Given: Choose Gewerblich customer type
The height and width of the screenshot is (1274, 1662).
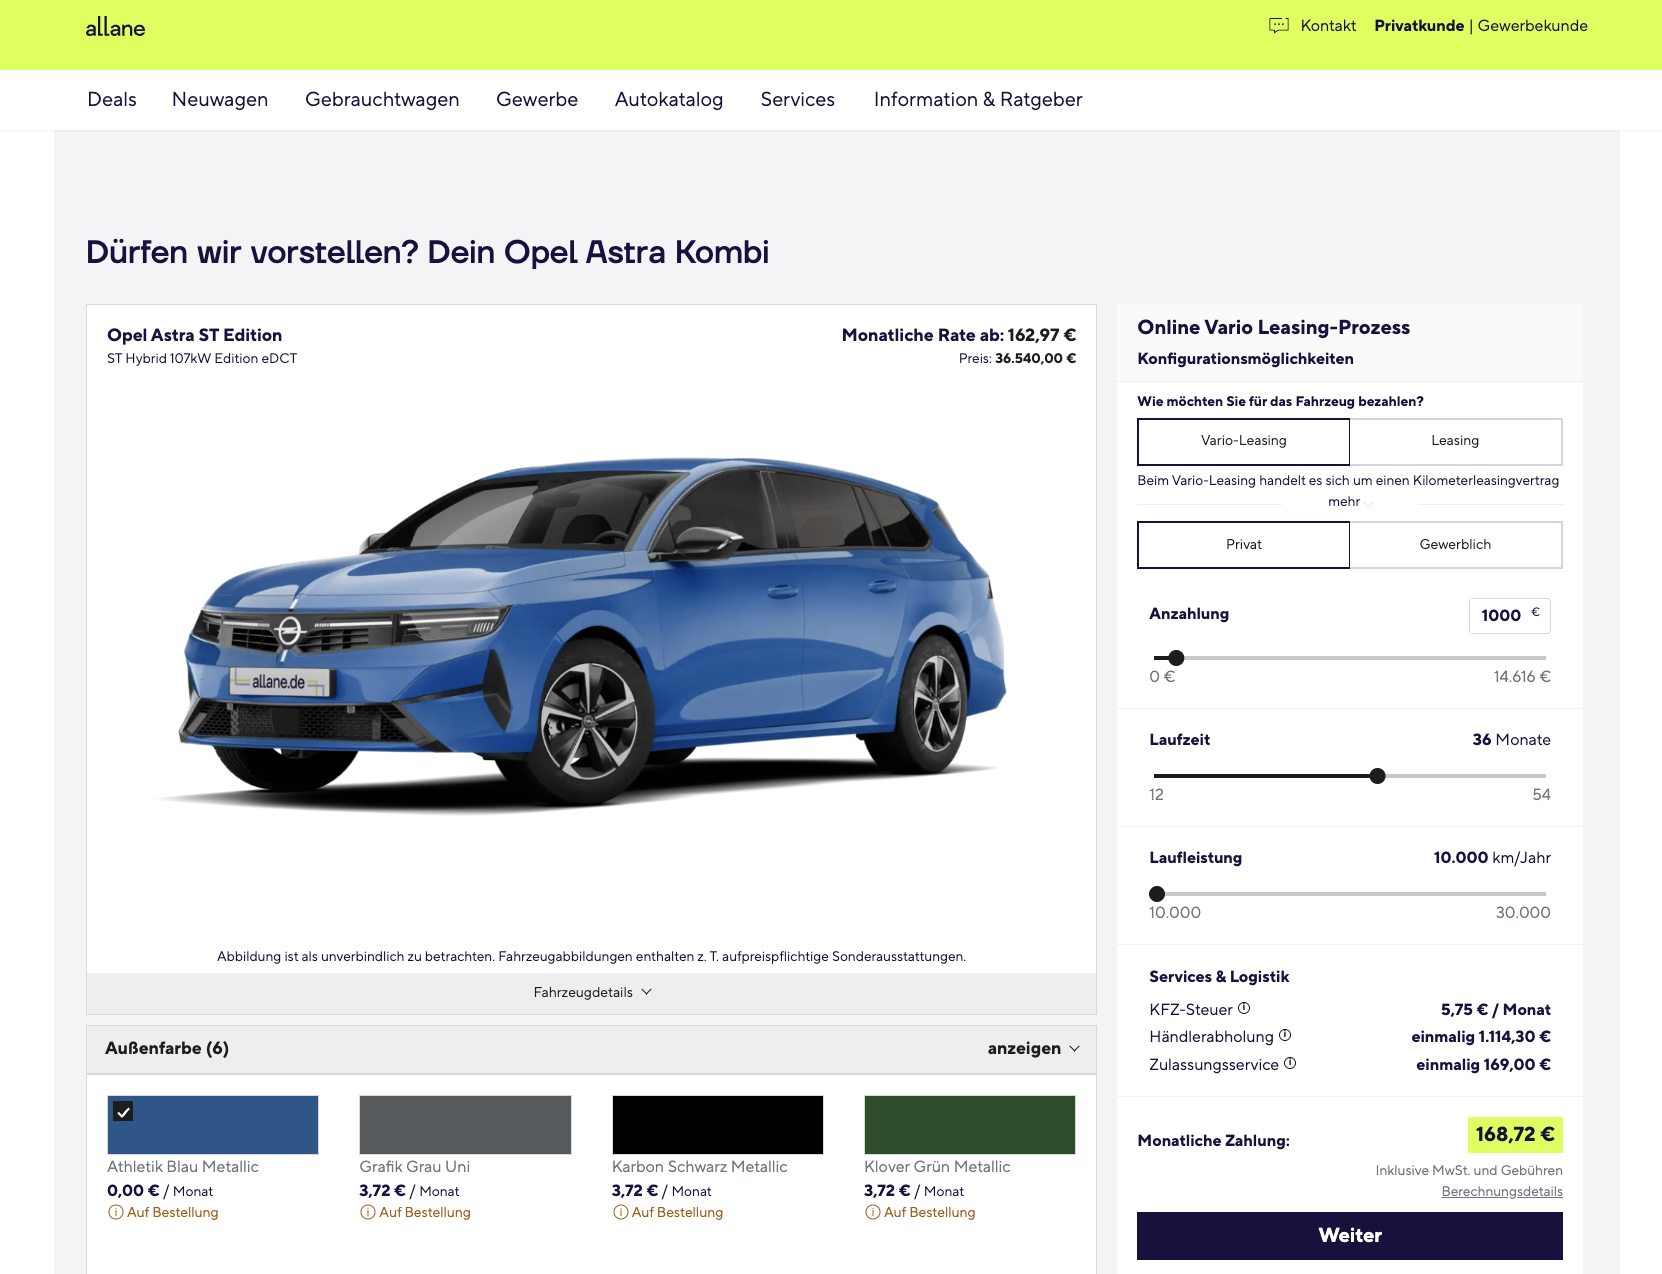Looking at the screenshot, I should 1455,545.
